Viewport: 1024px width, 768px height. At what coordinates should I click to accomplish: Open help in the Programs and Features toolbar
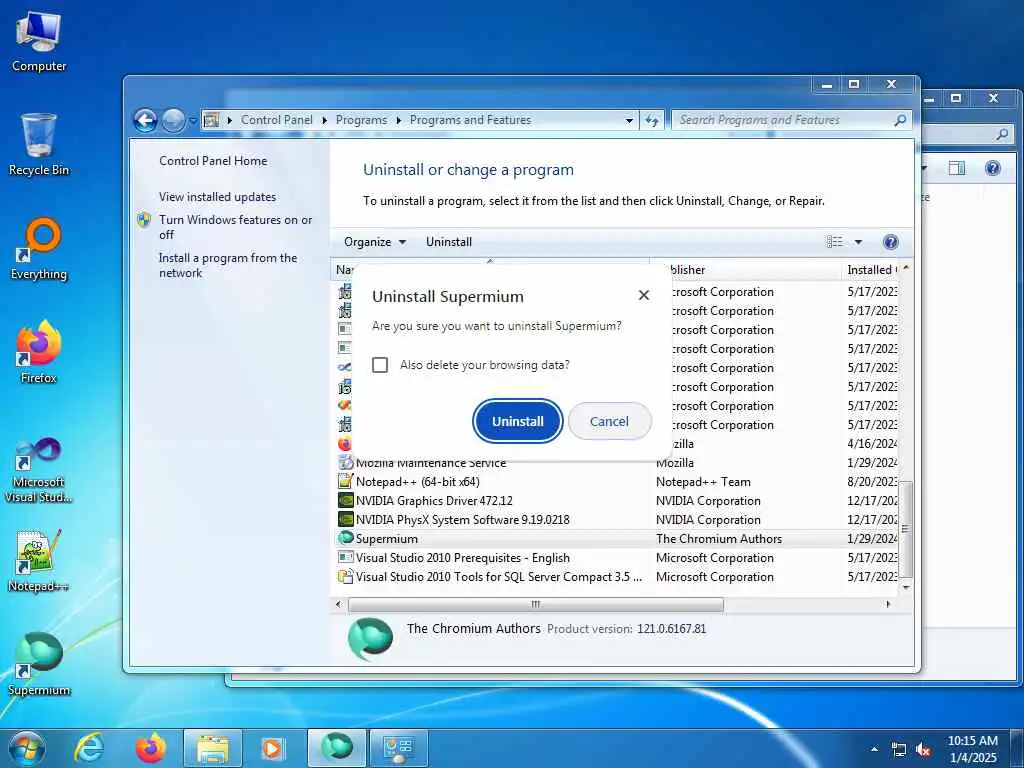click(x=890, y=242)
